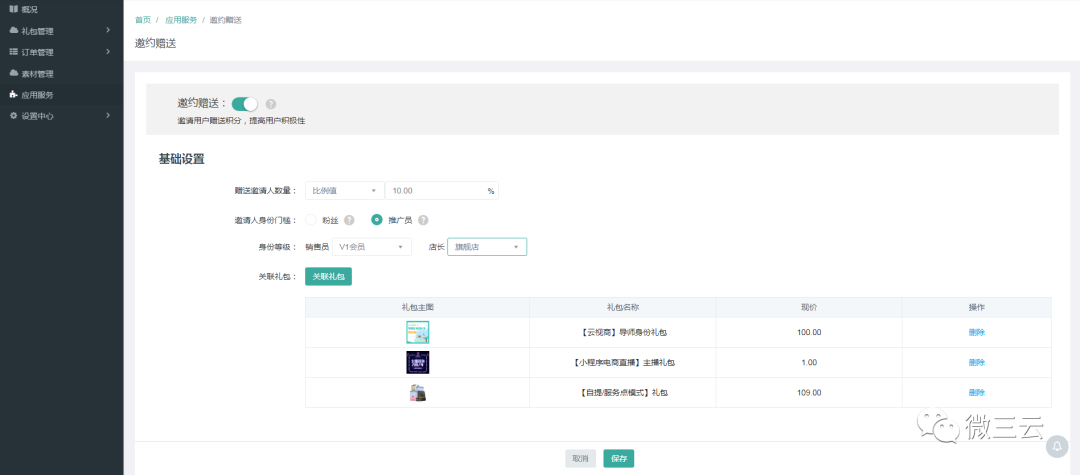Click the 素材管理 cloud icon
The height and width of the screenshot is (475, 1080).
point(13,73)
